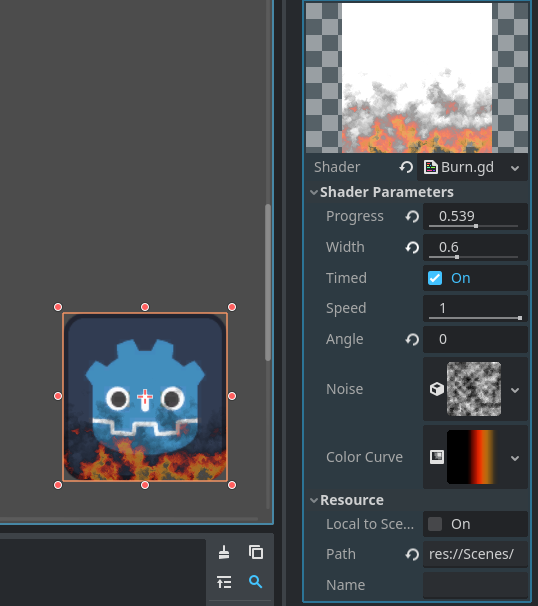This screenshot has height=606, width=538.
Task: Click the Shader property label
Action: coord(337,167)
